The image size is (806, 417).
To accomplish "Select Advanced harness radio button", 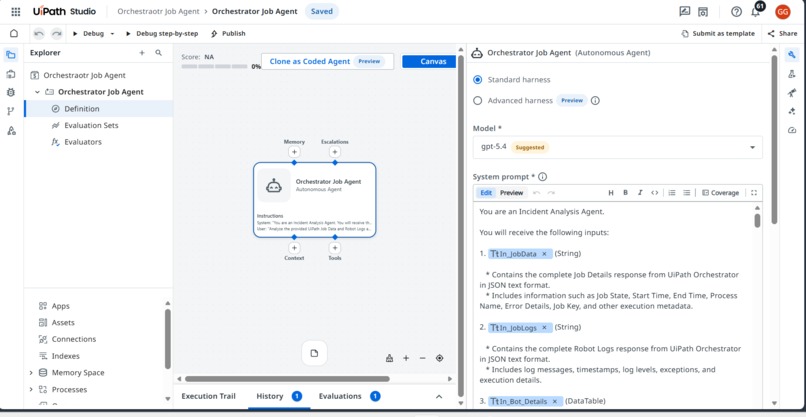I will pyautogui.click(x=478, y=101).
